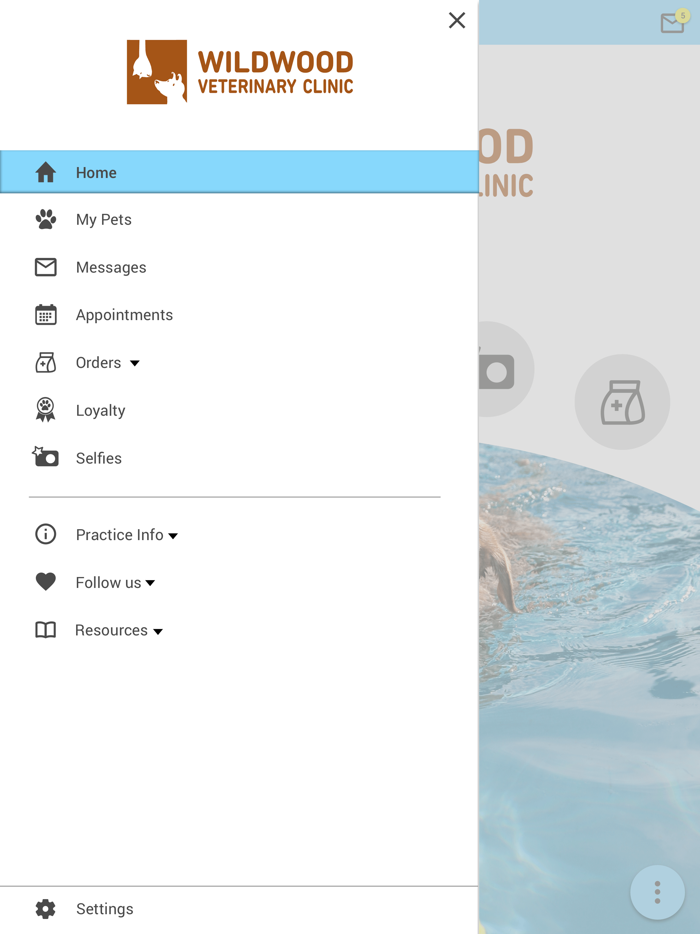Click the heart icon beside Follow us
The height and width of the screenshot is (934, 700).
coord(46,581)
